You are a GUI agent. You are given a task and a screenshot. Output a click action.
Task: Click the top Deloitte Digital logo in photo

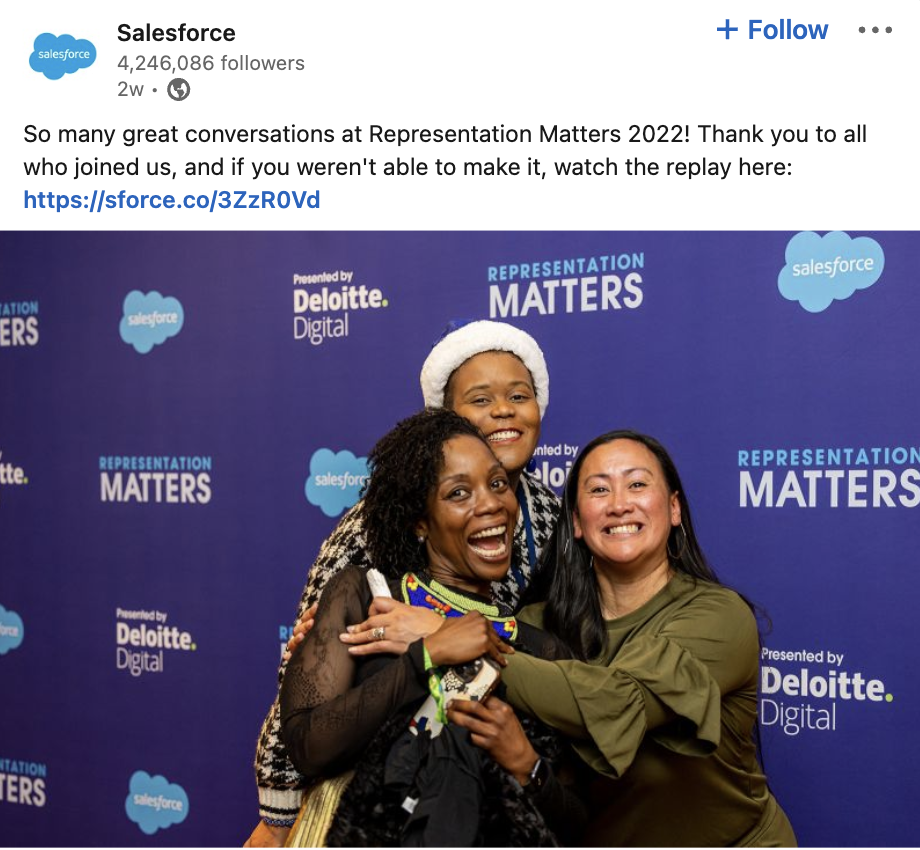pos(340,306)
